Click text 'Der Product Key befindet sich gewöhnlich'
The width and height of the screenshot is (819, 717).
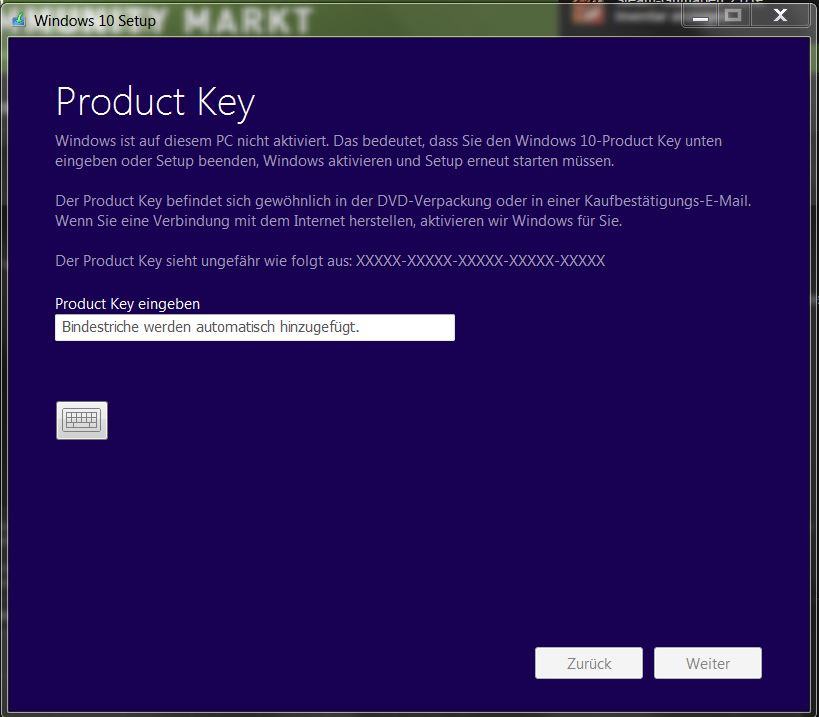click(x=193, y=201)
